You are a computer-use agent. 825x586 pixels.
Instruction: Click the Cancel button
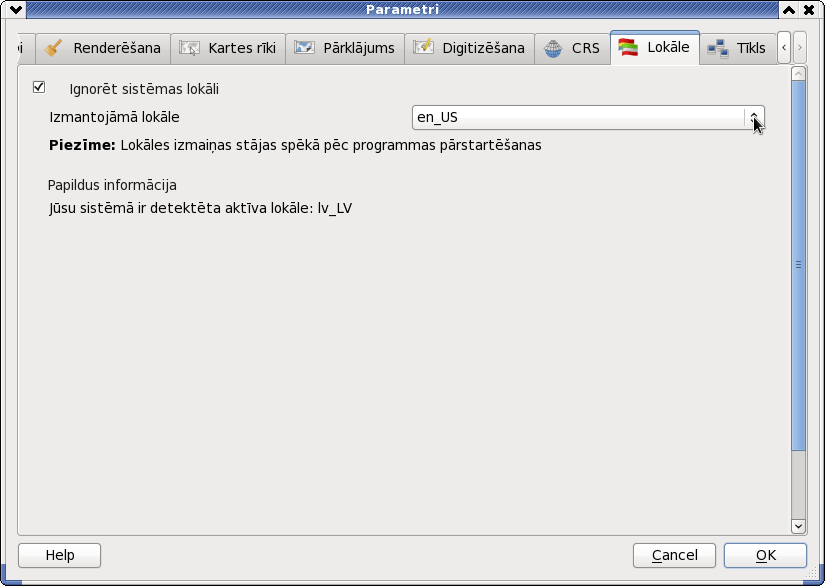tap(674, 555)
